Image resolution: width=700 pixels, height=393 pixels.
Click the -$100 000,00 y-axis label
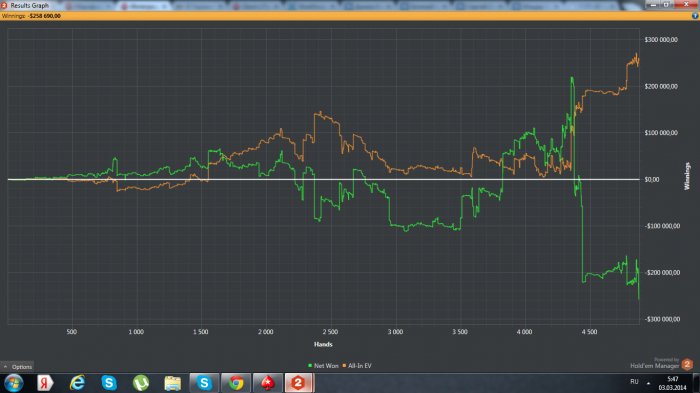click(x=662, y=226)
